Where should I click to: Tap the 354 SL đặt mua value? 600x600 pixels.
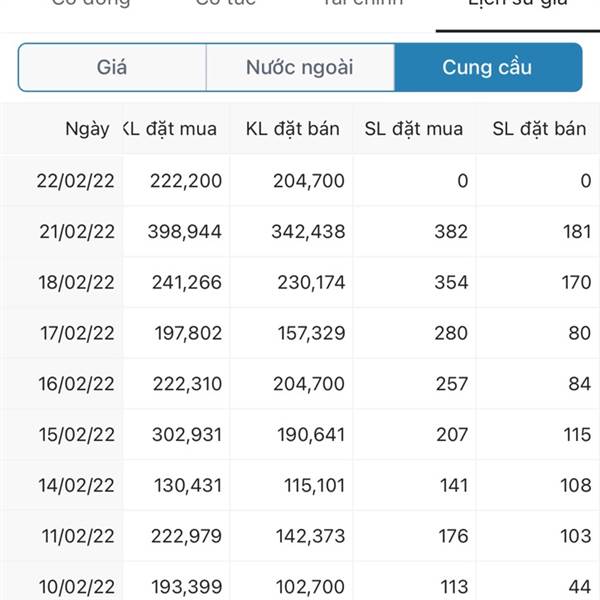pos(451,282)
